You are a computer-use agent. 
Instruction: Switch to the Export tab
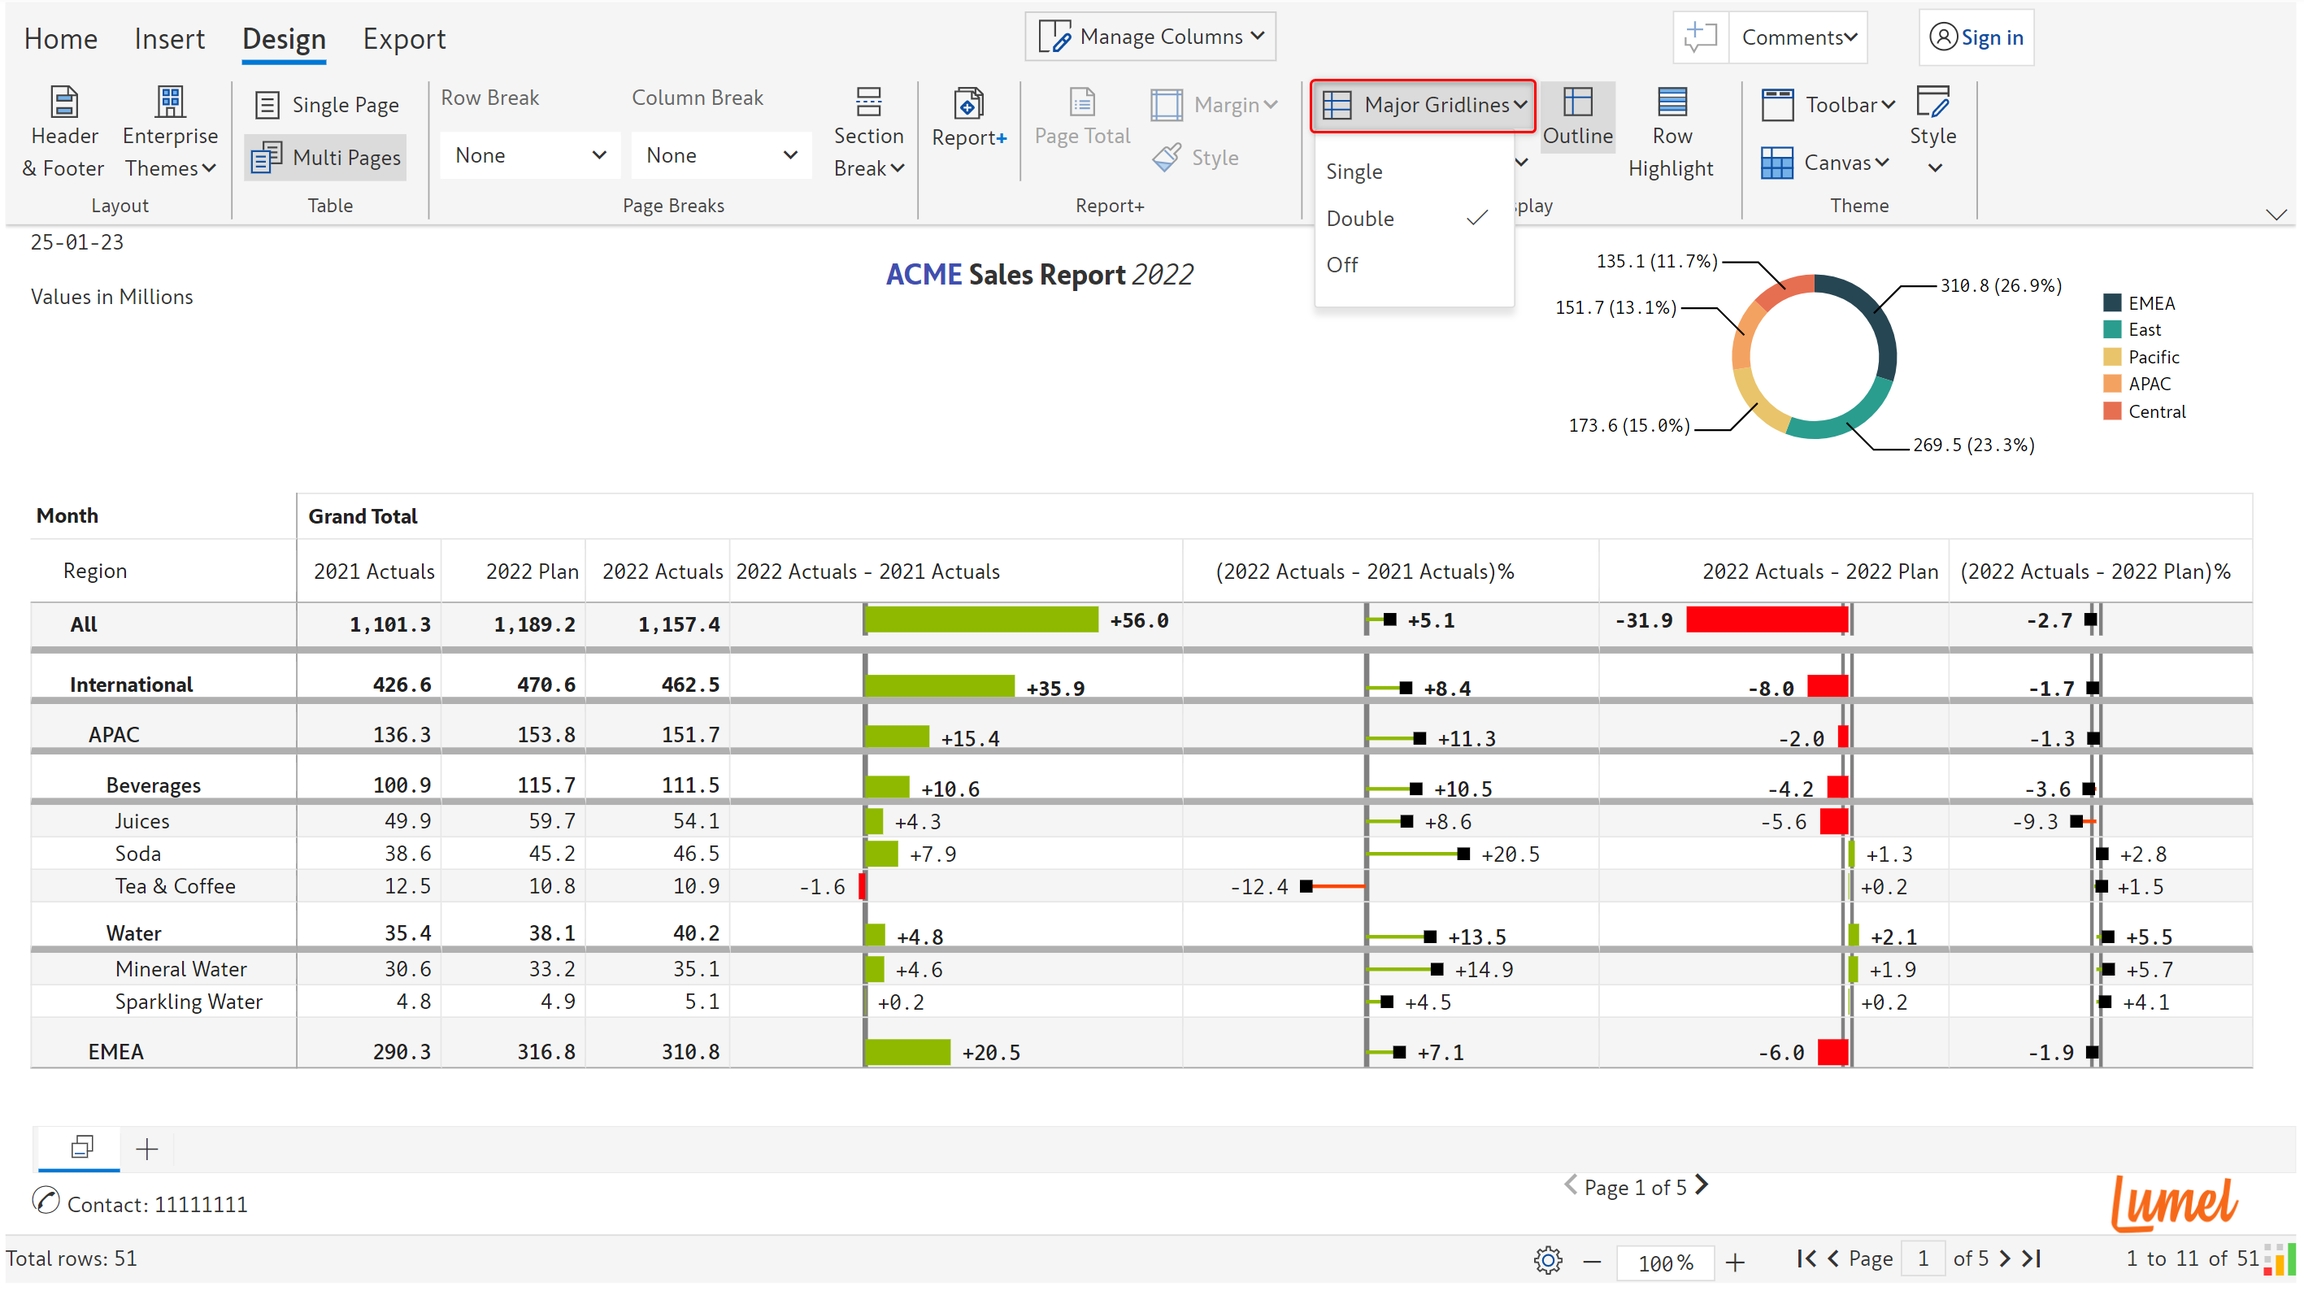pyautogui.click(x=403, y=39)
